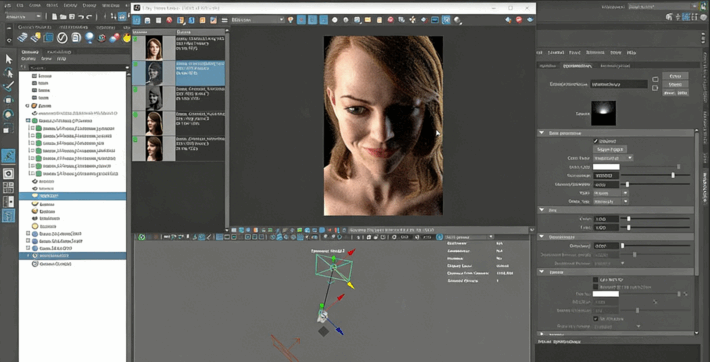The width and height of the screenshot is (710, 362).
Task: Switch to the first Attribute Editor node tab
Action: (547, 66)
